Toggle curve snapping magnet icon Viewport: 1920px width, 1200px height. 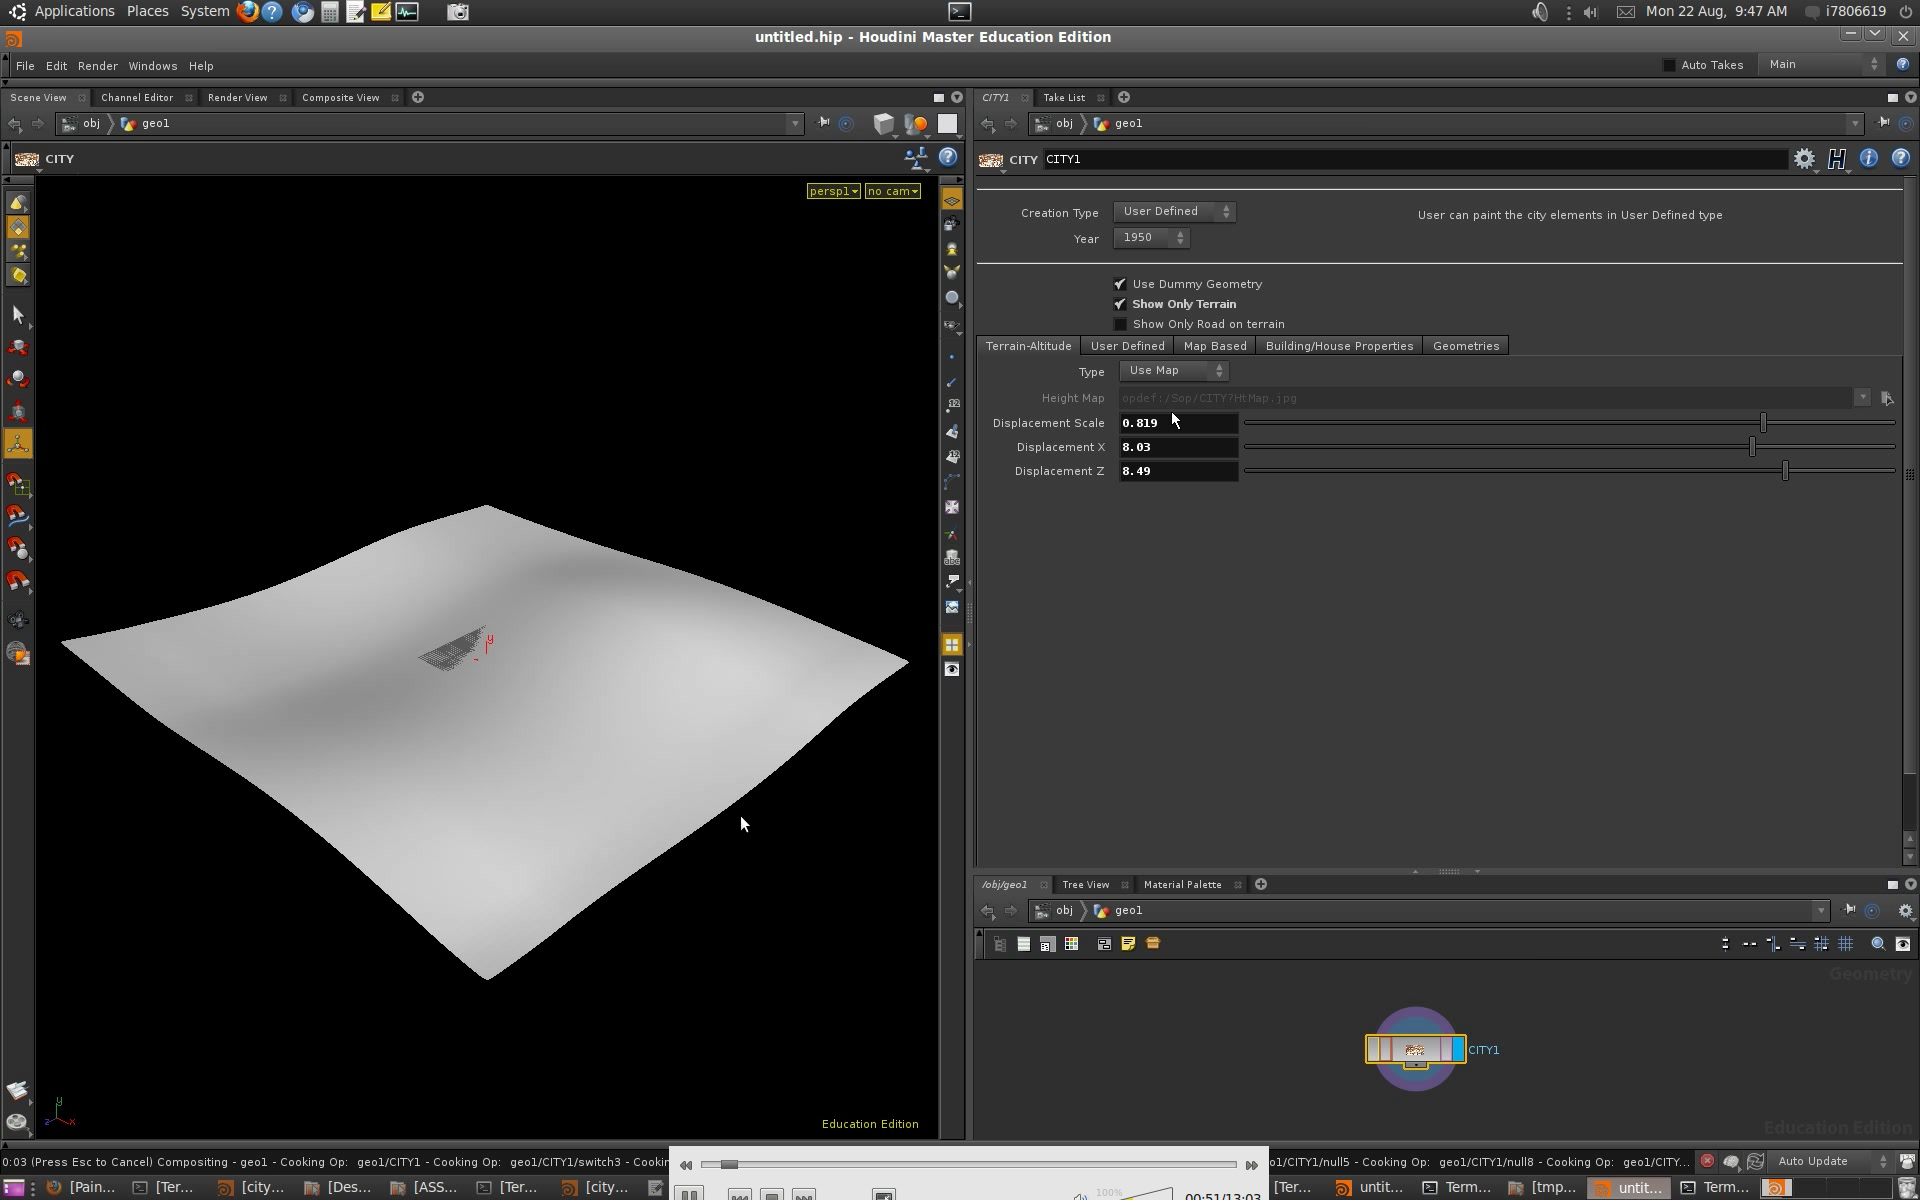pyautogui.click(x=18, y=517)
